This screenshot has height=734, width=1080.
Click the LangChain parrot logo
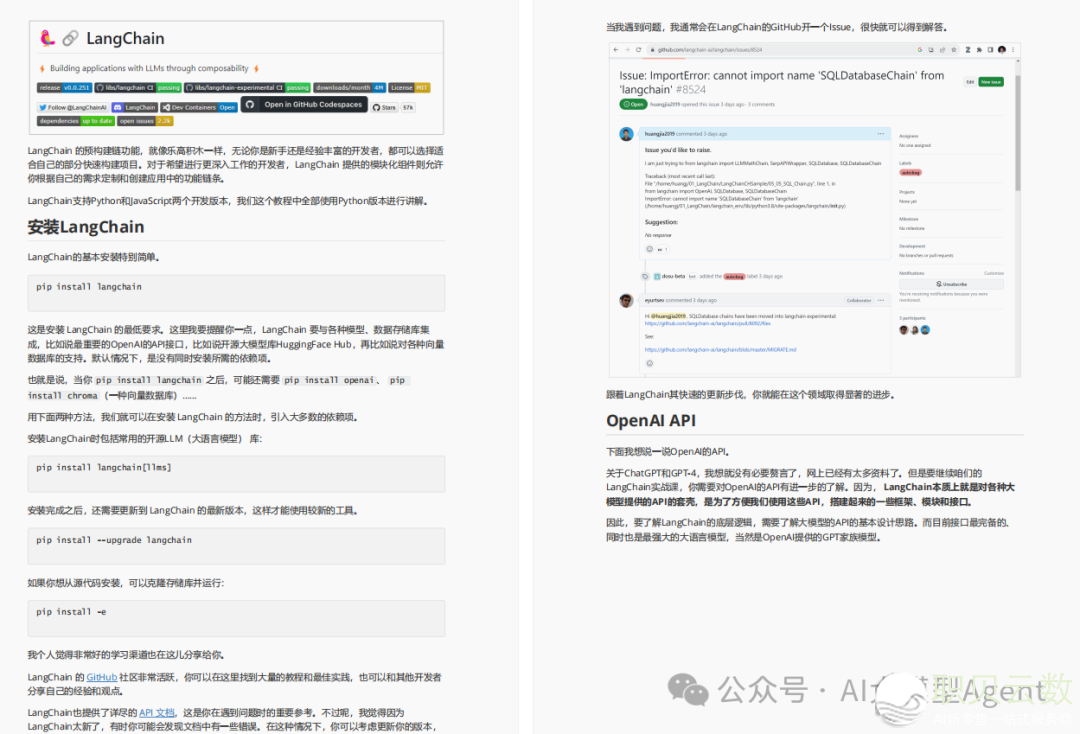[x=47, y=38]
